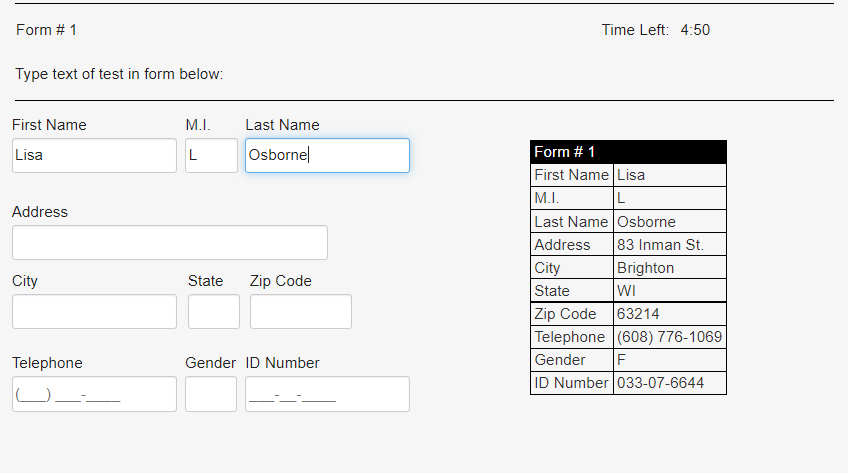
Task: Click the First Name input field
Action: click(94, 156)
